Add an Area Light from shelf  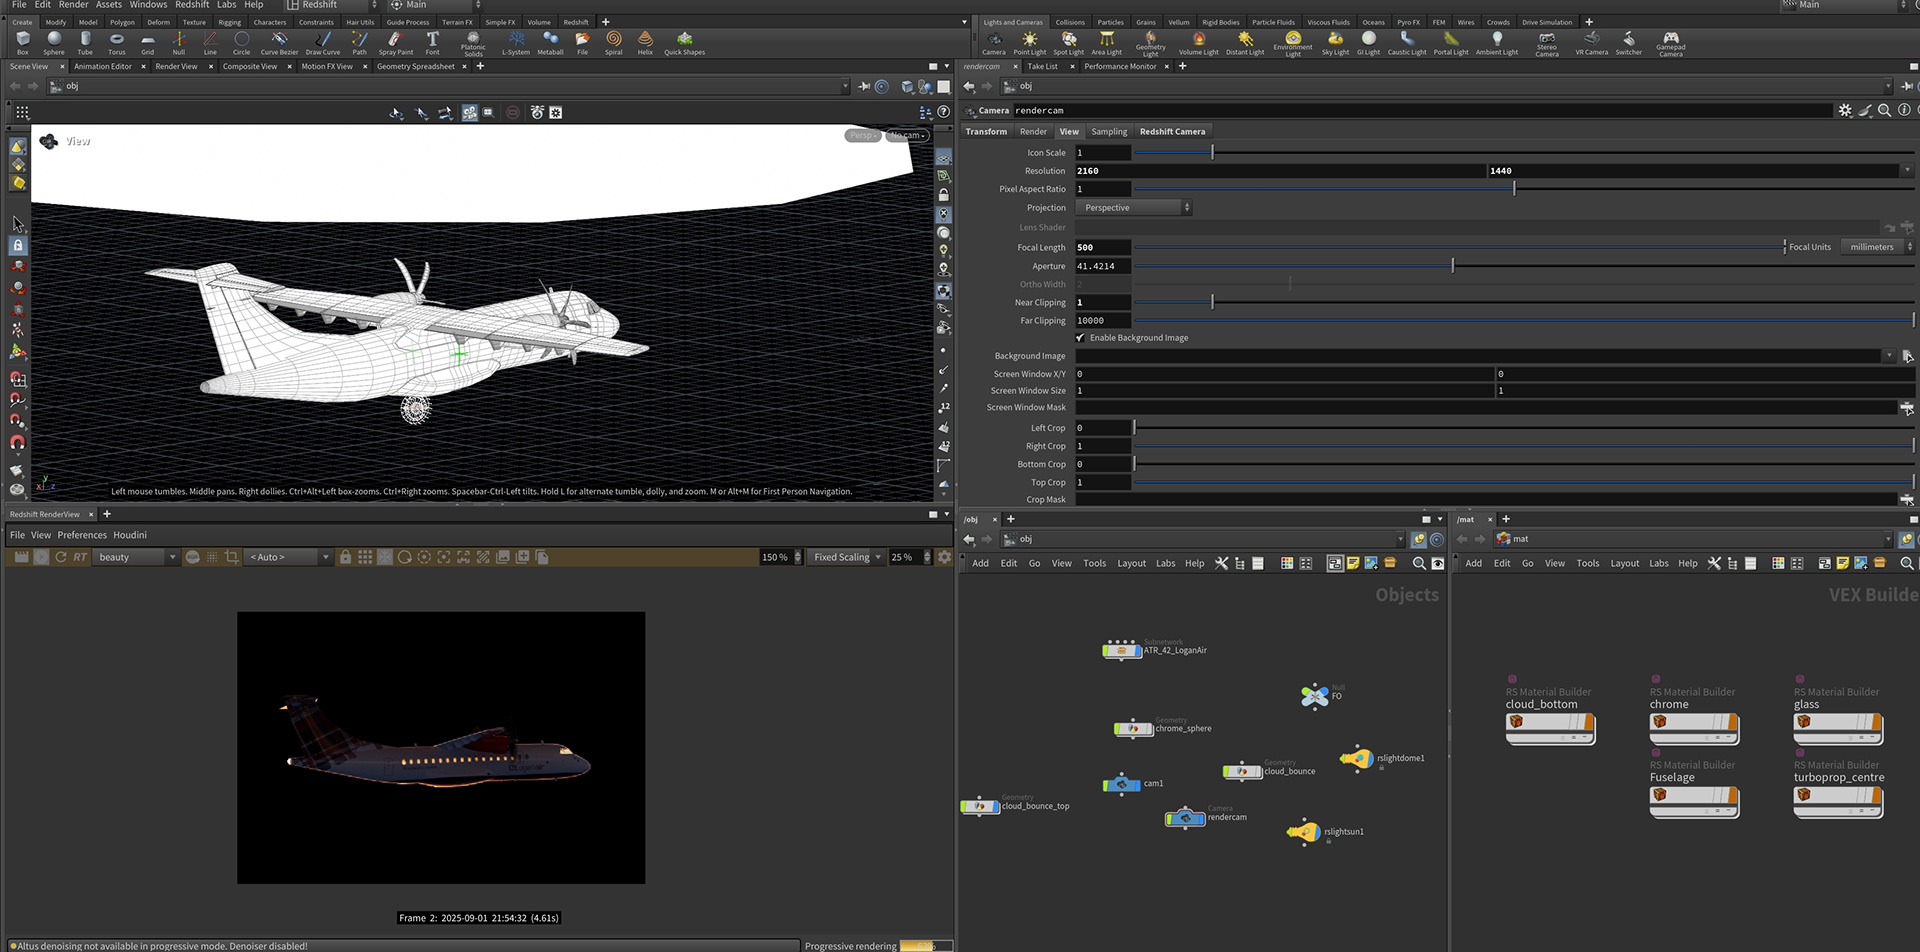(x=1106, y=42)
